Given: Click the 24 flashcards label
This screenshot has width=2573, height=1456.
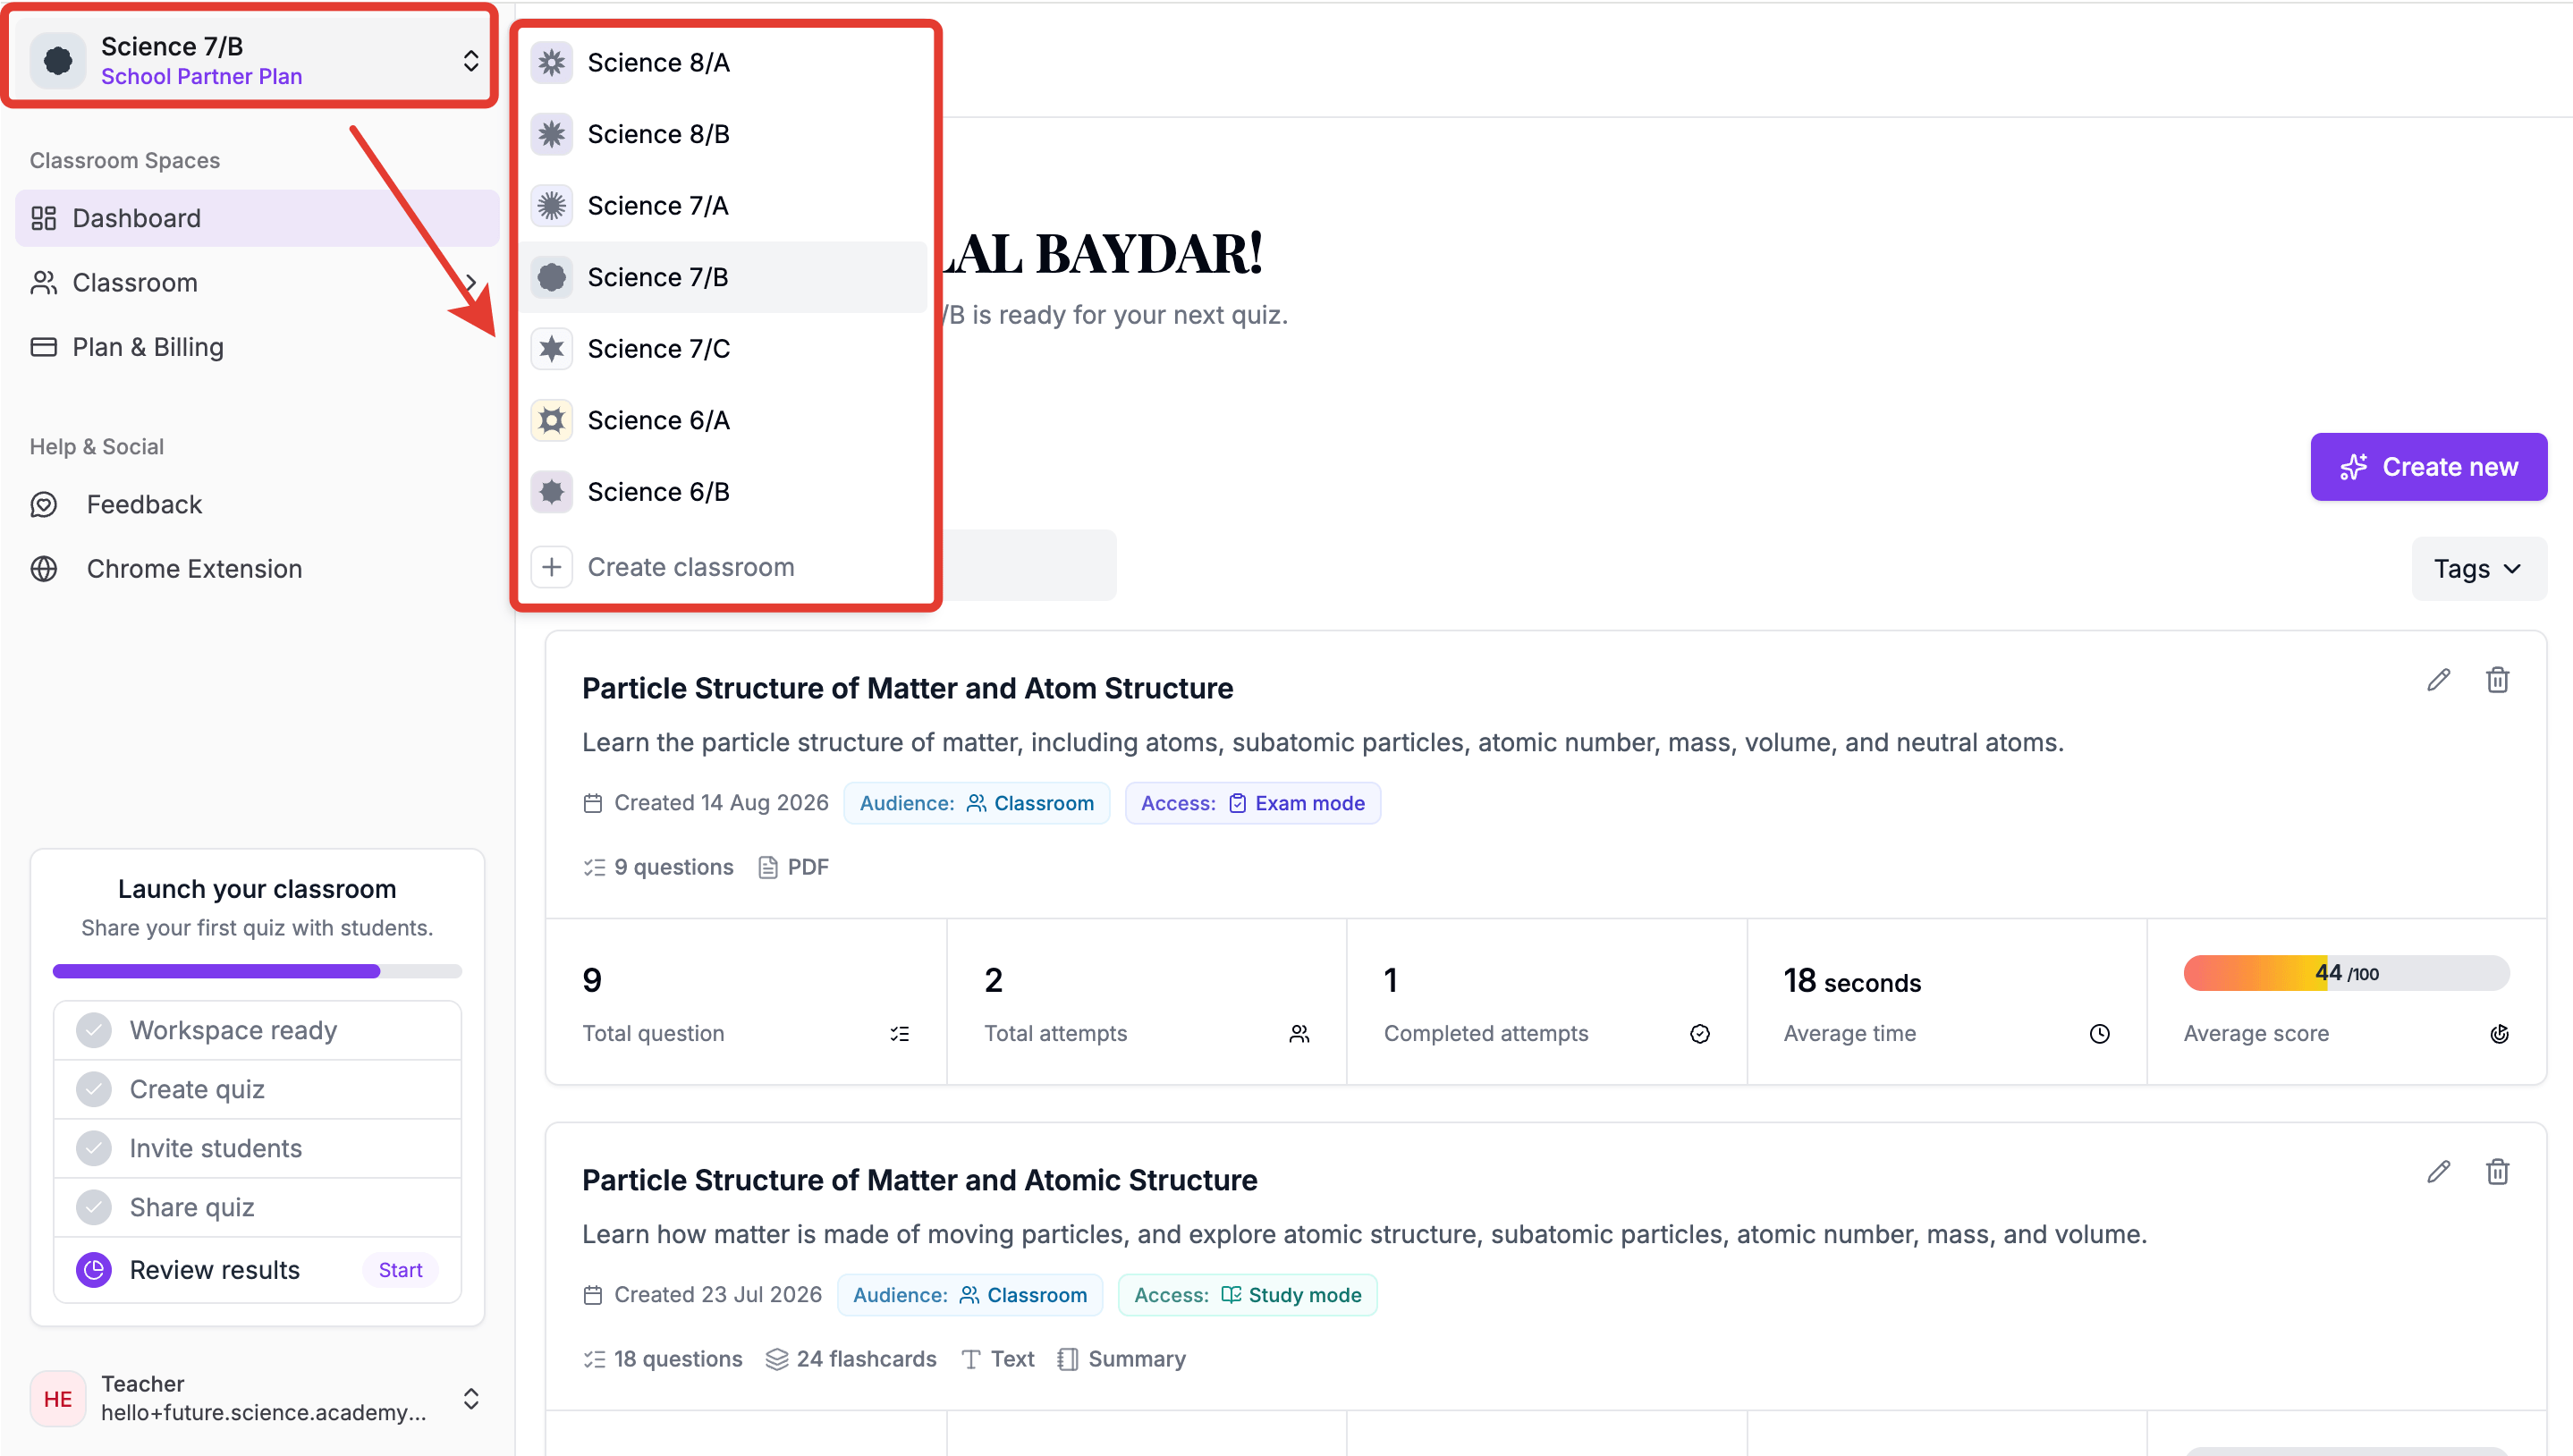Looking at the screenshot, I should pos(851,1359).
